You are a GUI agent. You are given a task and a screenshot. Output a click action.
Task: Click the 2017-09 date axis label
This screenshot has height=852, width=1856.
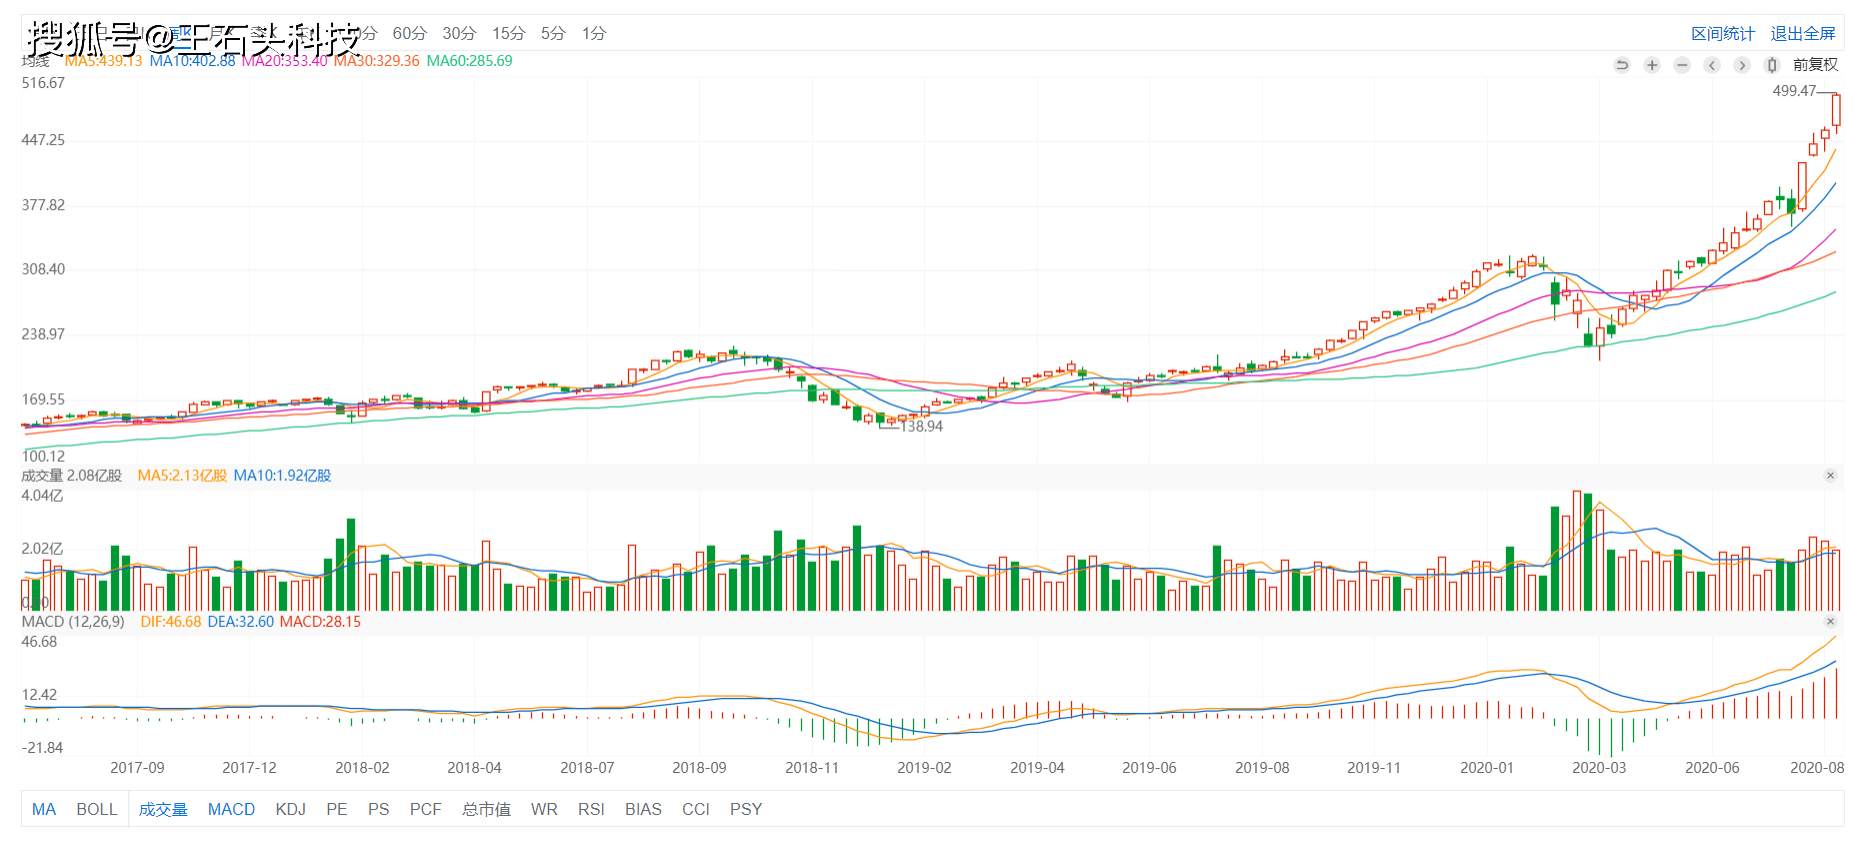137,768
